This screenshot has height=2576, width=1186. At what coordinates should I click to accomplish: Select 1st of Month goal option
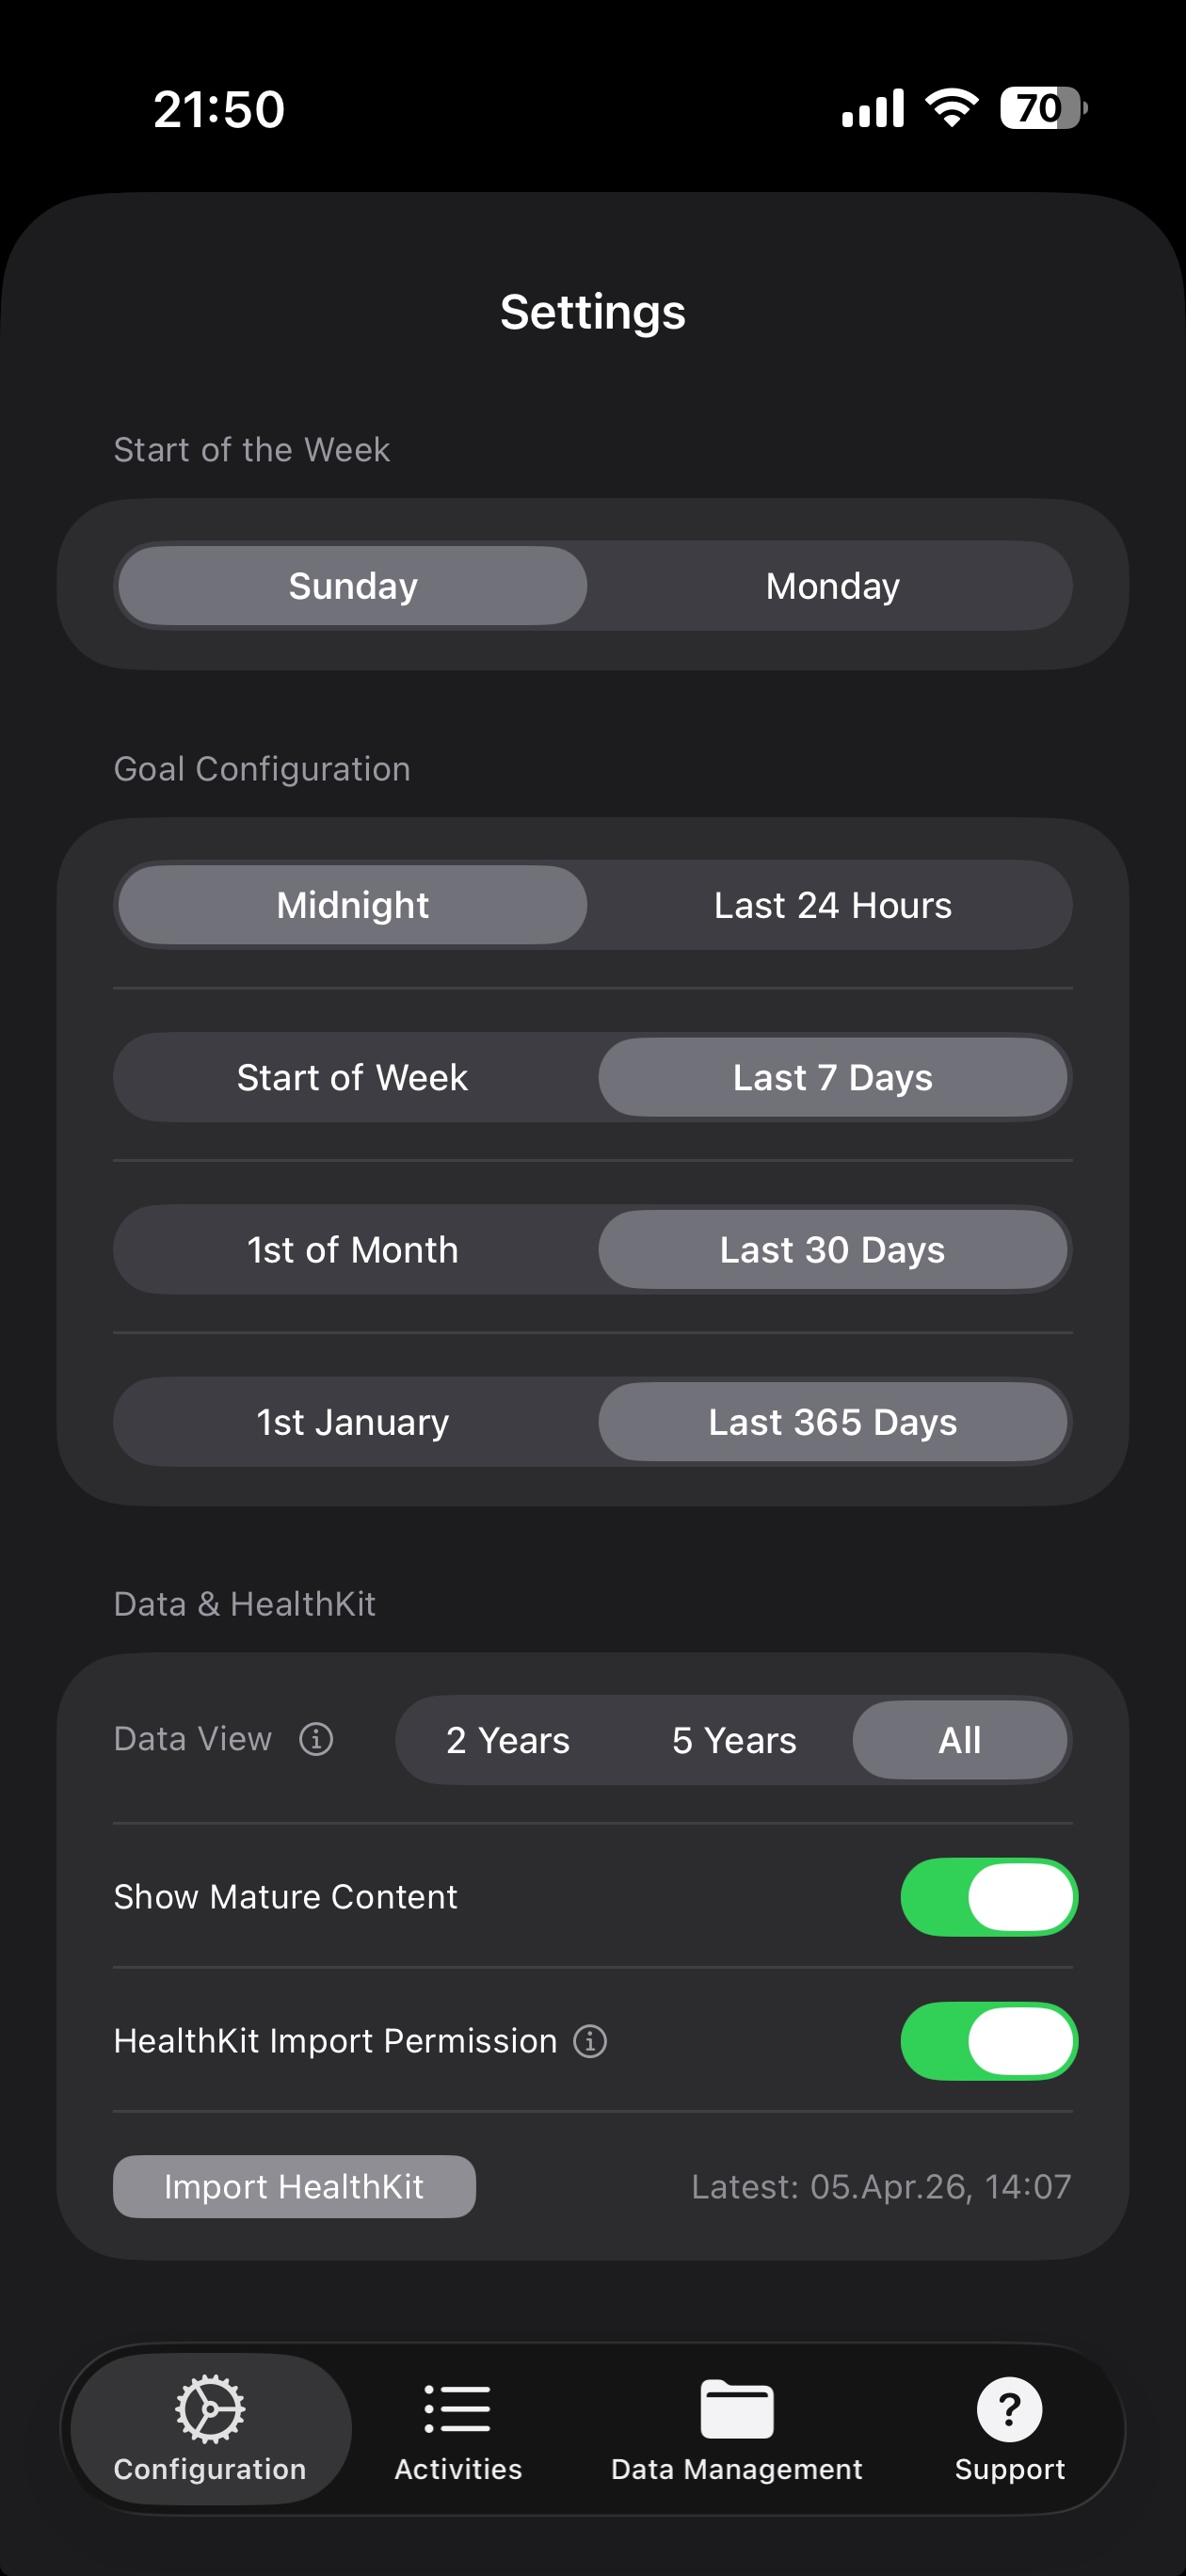click(353, 1250)
